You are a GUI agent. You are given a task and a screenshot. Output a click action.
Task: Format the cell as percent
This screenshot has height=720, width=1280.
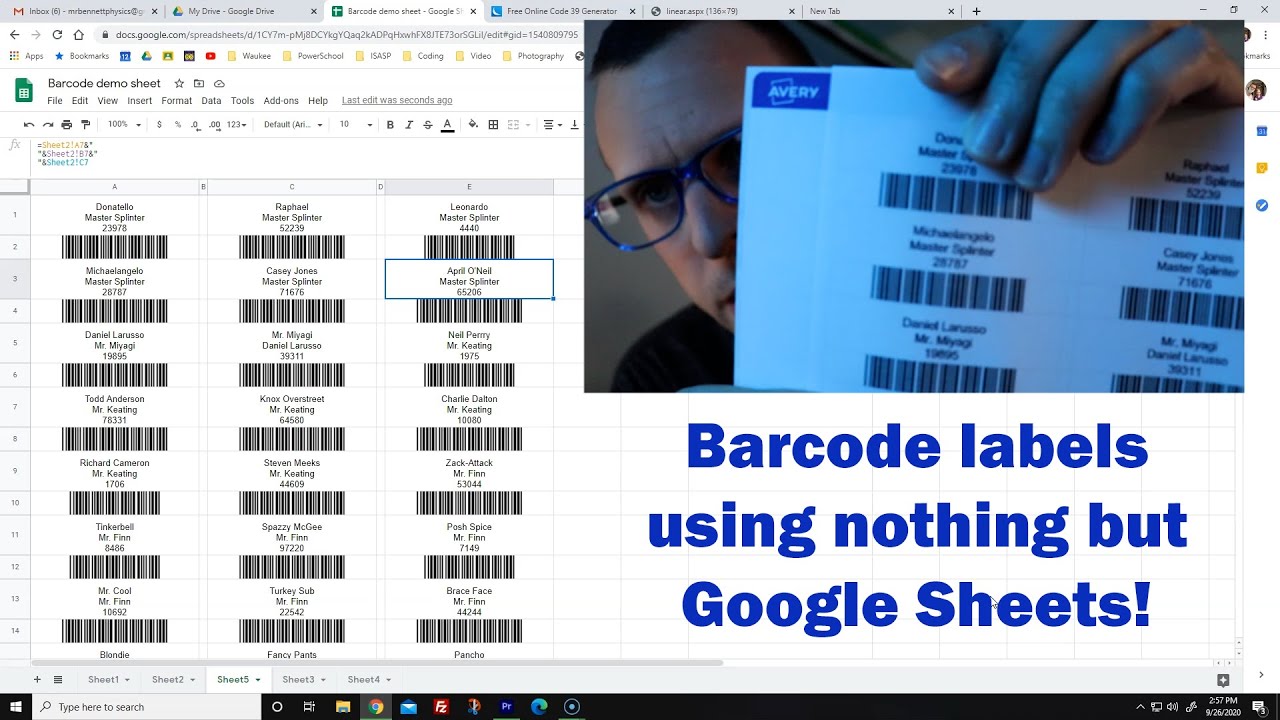pyautogui.click(x=178, y=125)
